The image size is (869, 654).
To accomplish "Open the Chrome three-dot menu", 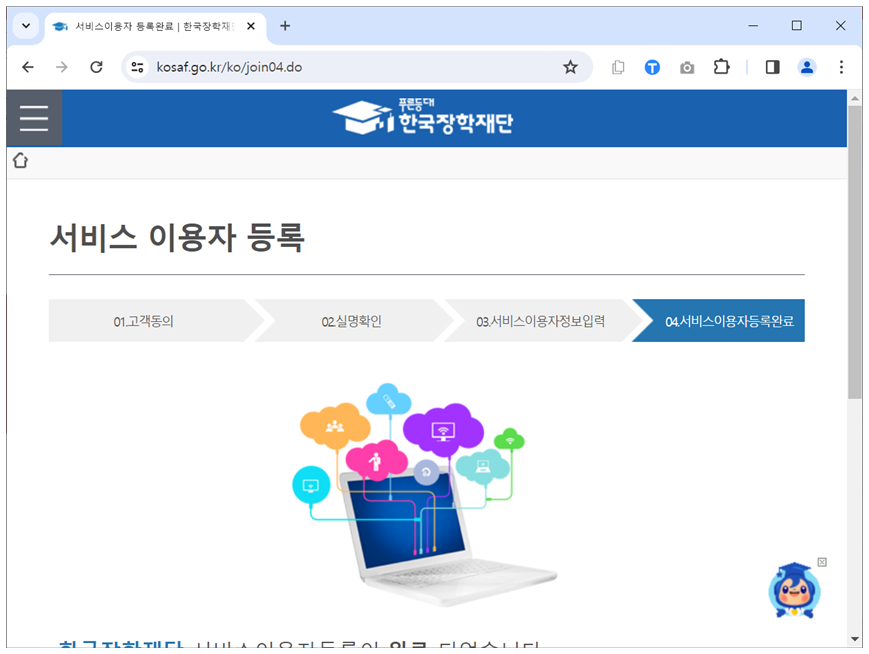I will (841, 67).
